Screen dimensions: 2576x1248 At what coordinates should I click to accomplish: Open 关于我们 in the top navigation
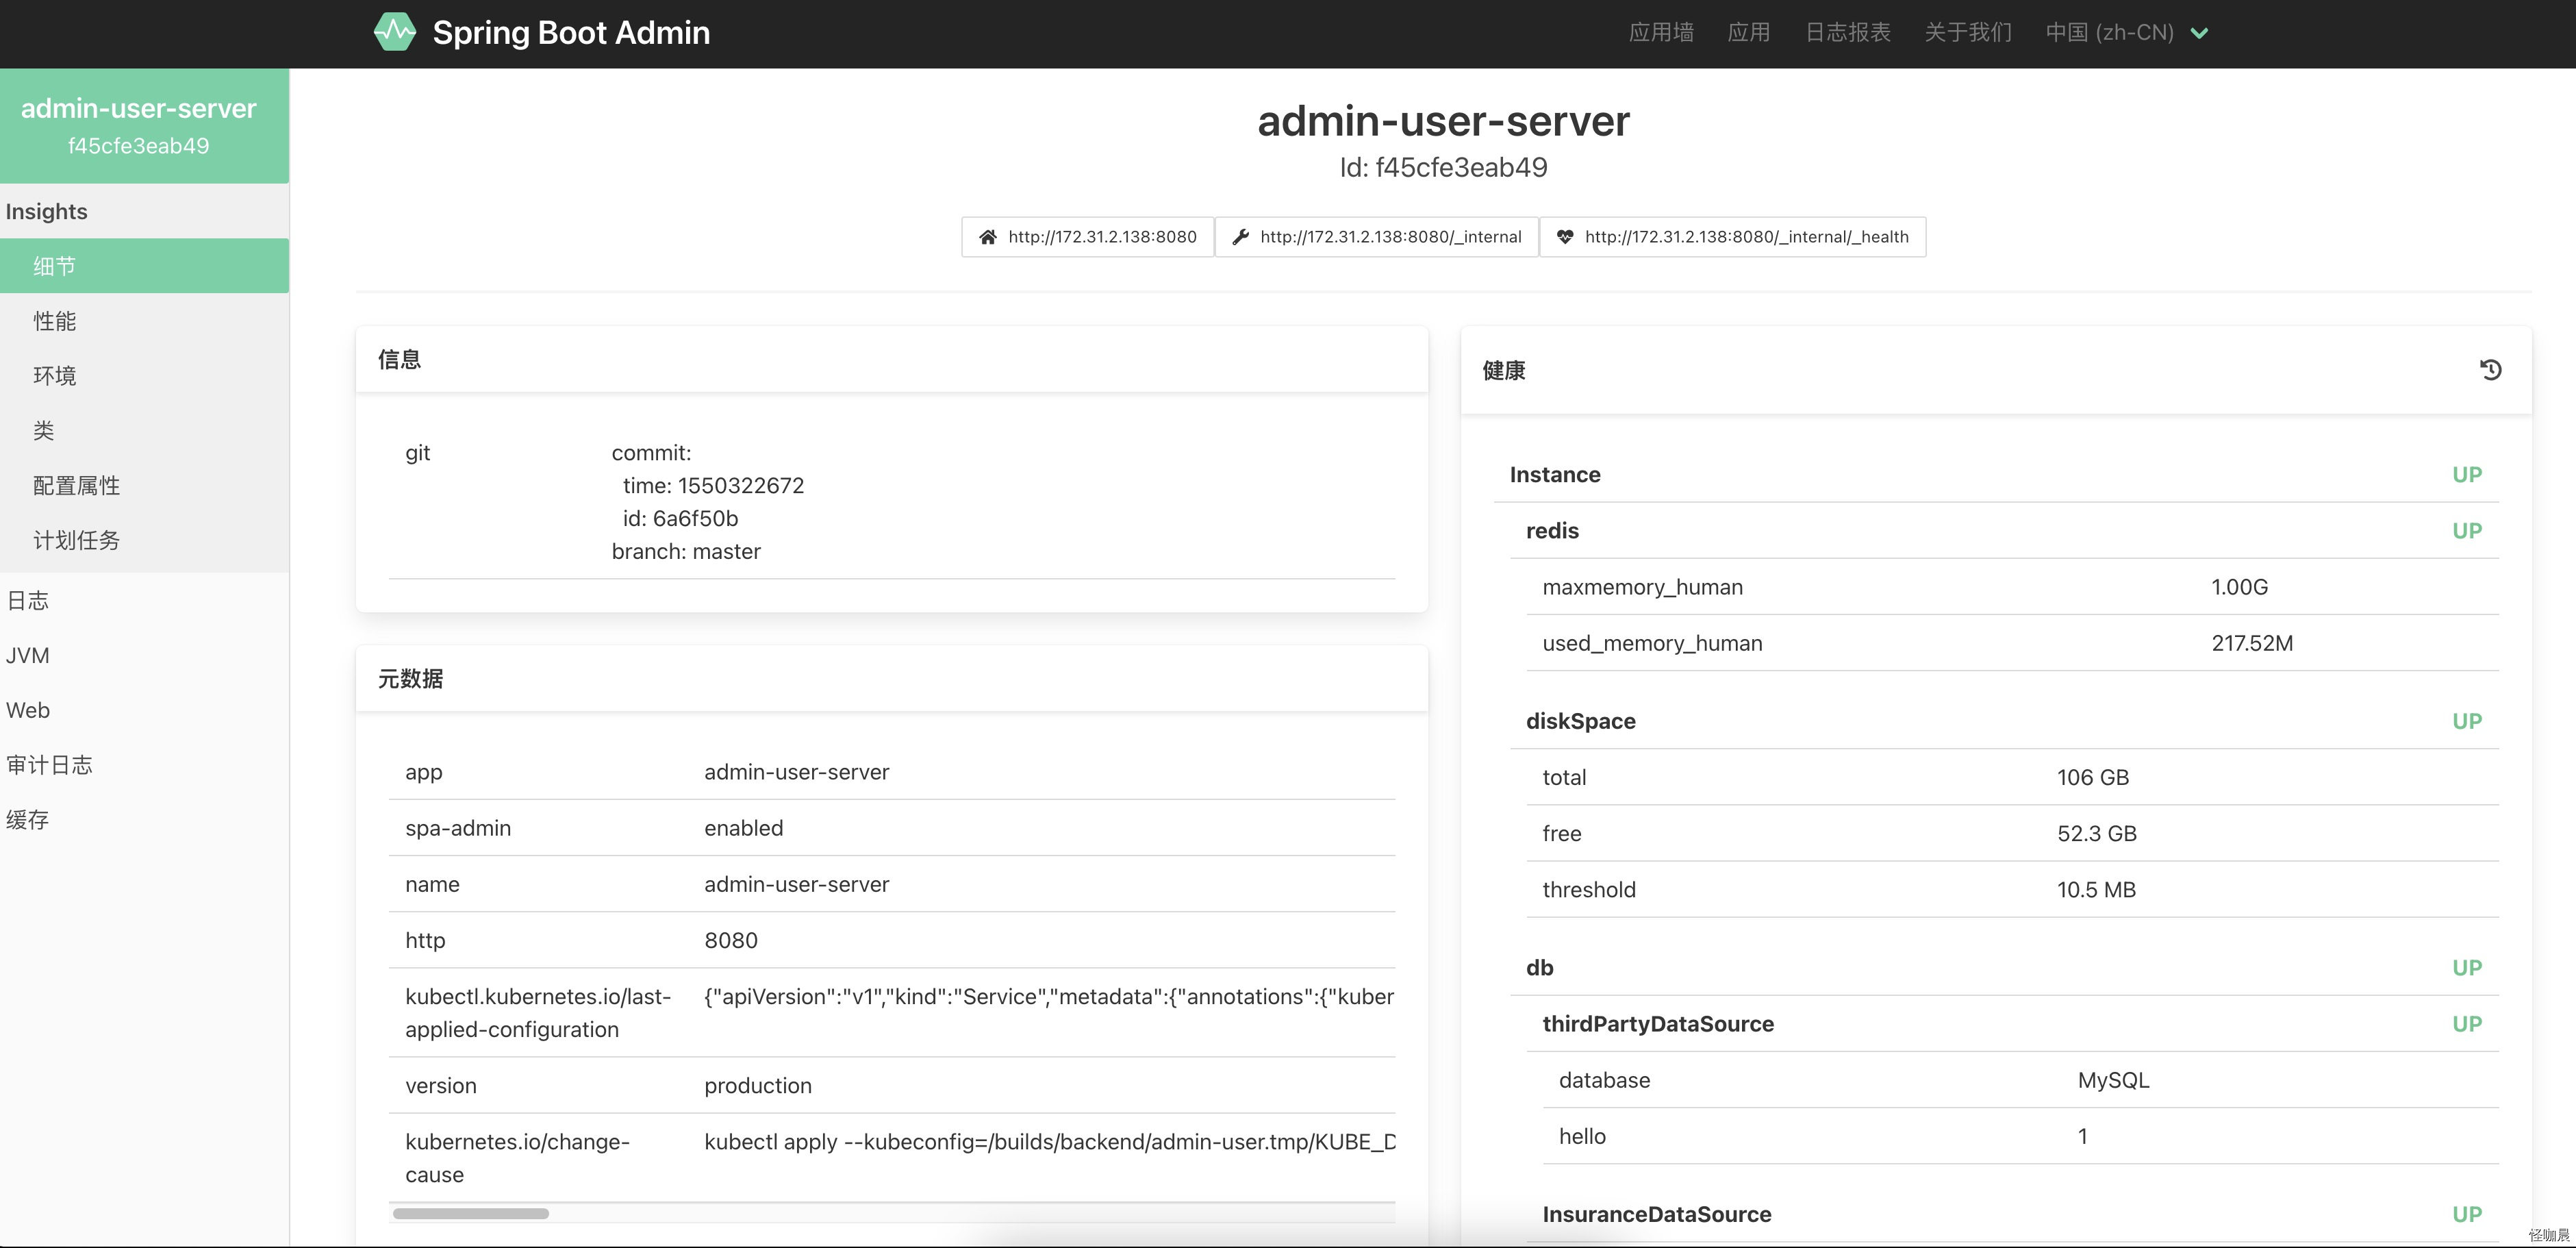tap(1968, 33)
